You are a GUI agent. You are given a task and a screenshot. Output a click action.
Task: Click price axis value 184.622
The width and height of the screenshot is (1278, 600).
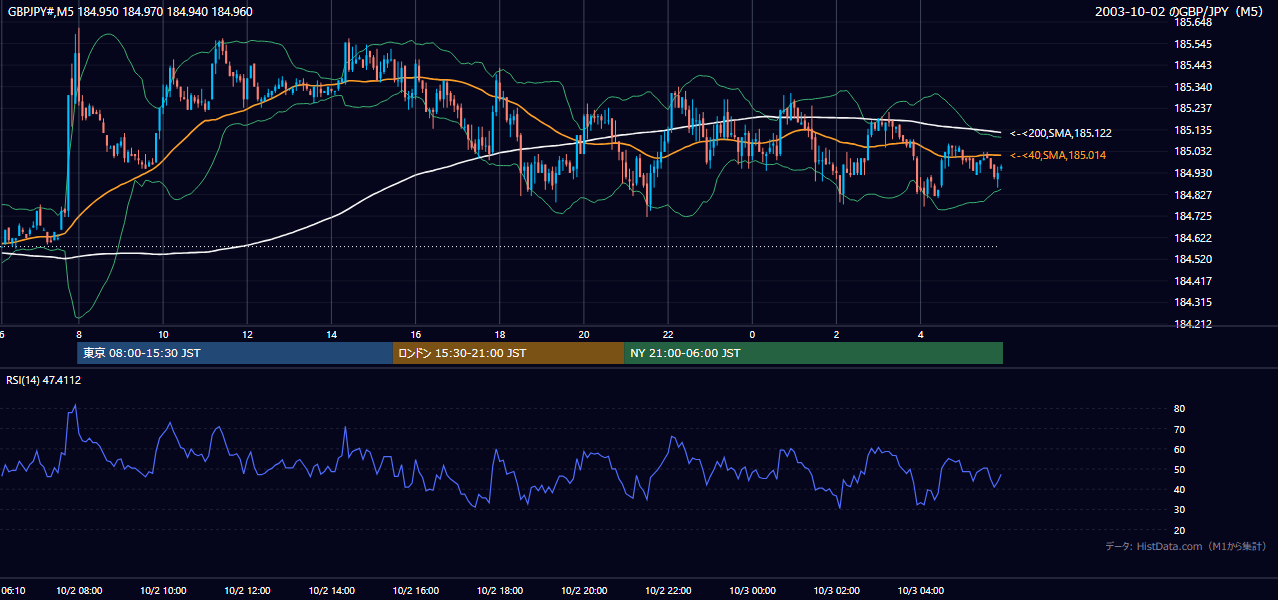point(1193,238)
